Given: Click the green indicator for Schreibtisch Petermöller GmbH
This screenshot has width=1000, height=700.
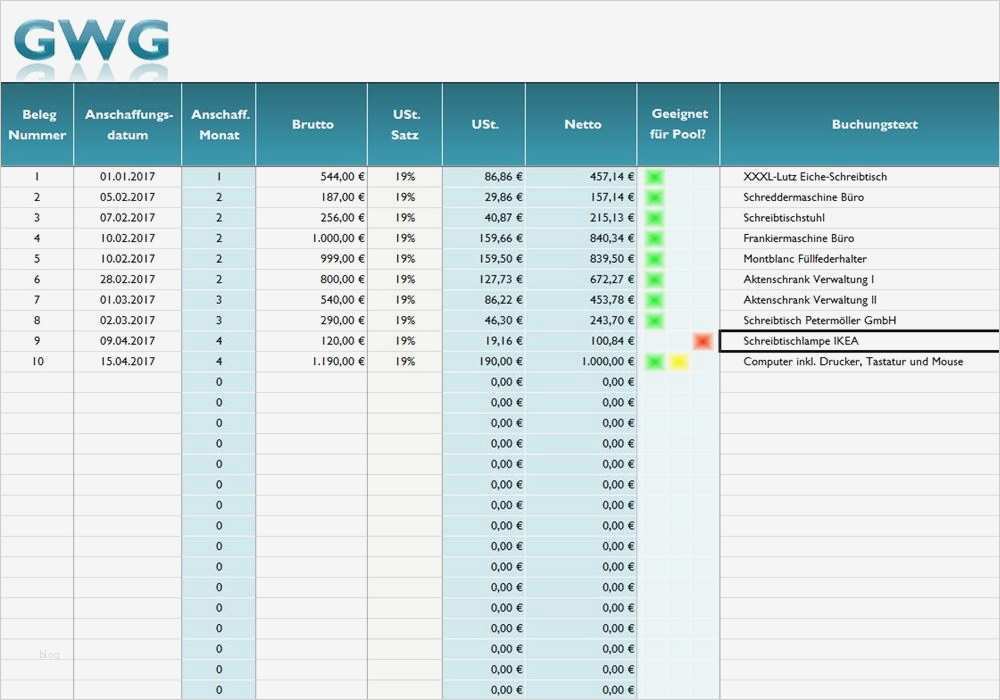Looking at the screenshot, I should pos(653,320).
